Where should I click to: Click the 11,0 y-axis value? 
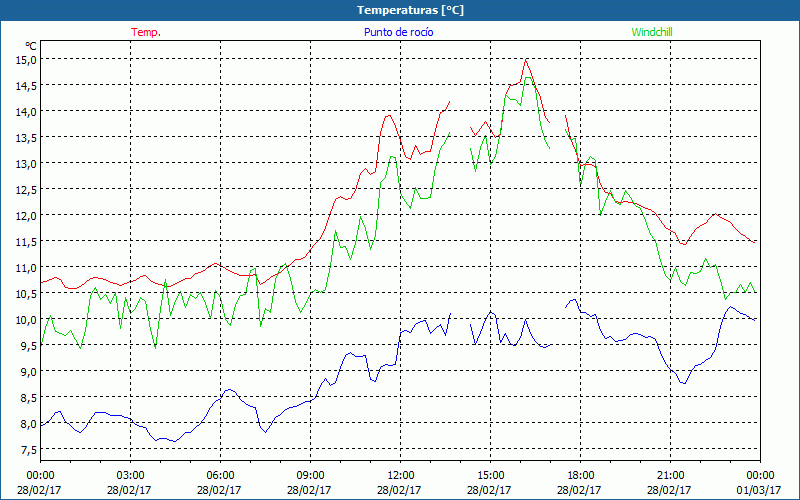point(27,268)
